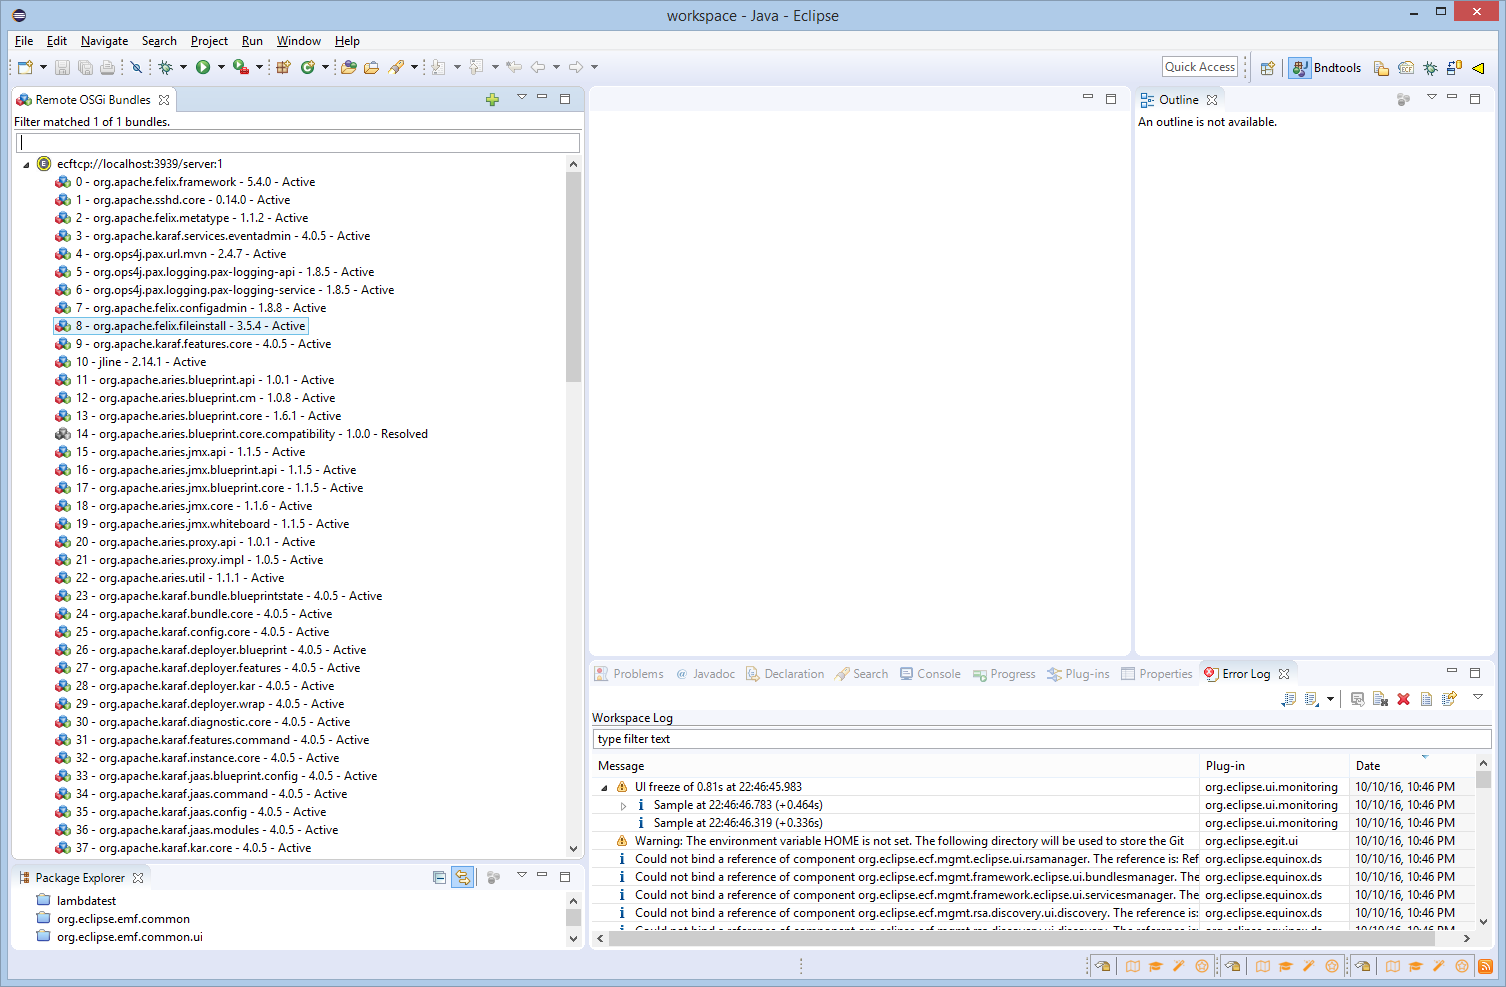Image resolution: width=1506 pixels, height=987 pixels.
Task: Open the External Tools dropdown arrow
Action: pos(259,67)
